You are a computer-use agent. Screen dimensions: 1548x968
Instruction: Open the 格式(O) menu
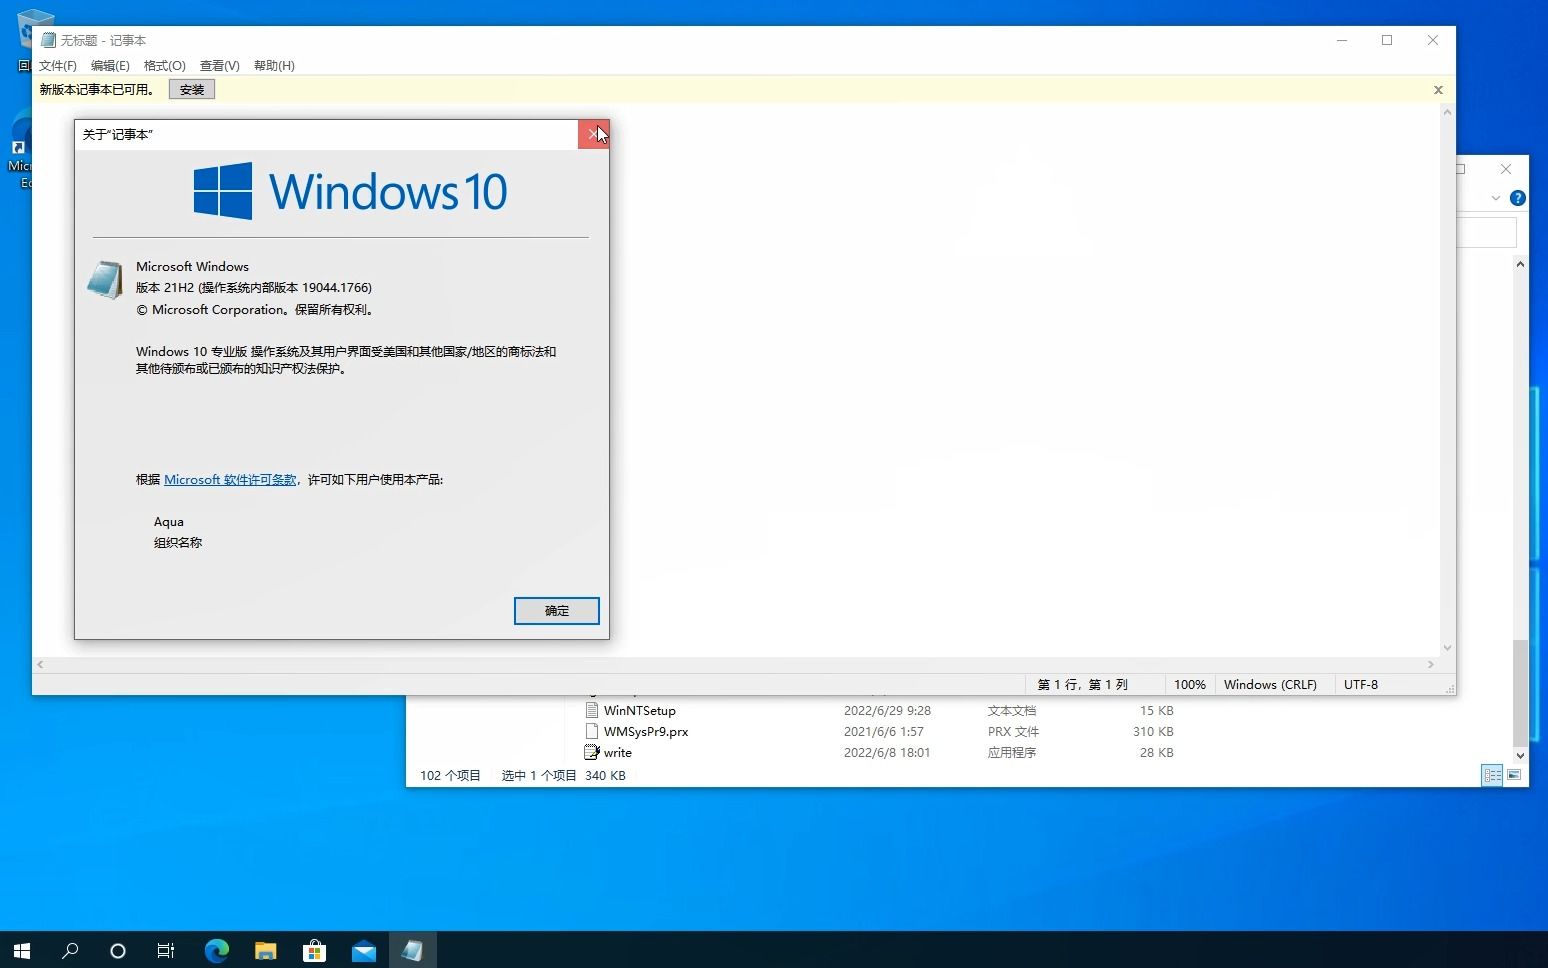[x=165, y=65]
